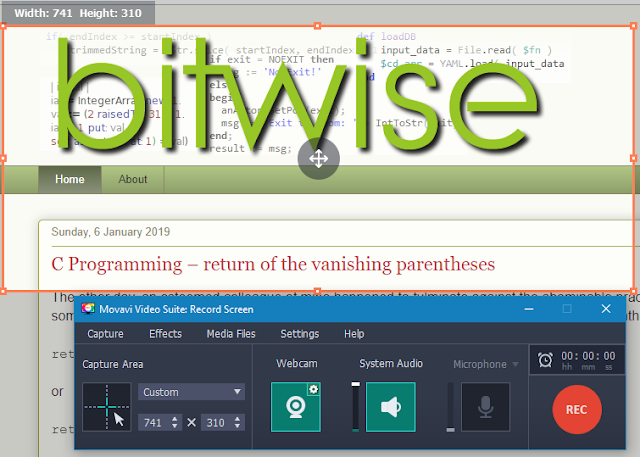
Task: Open the Capture menu
Action: (105, 334)
